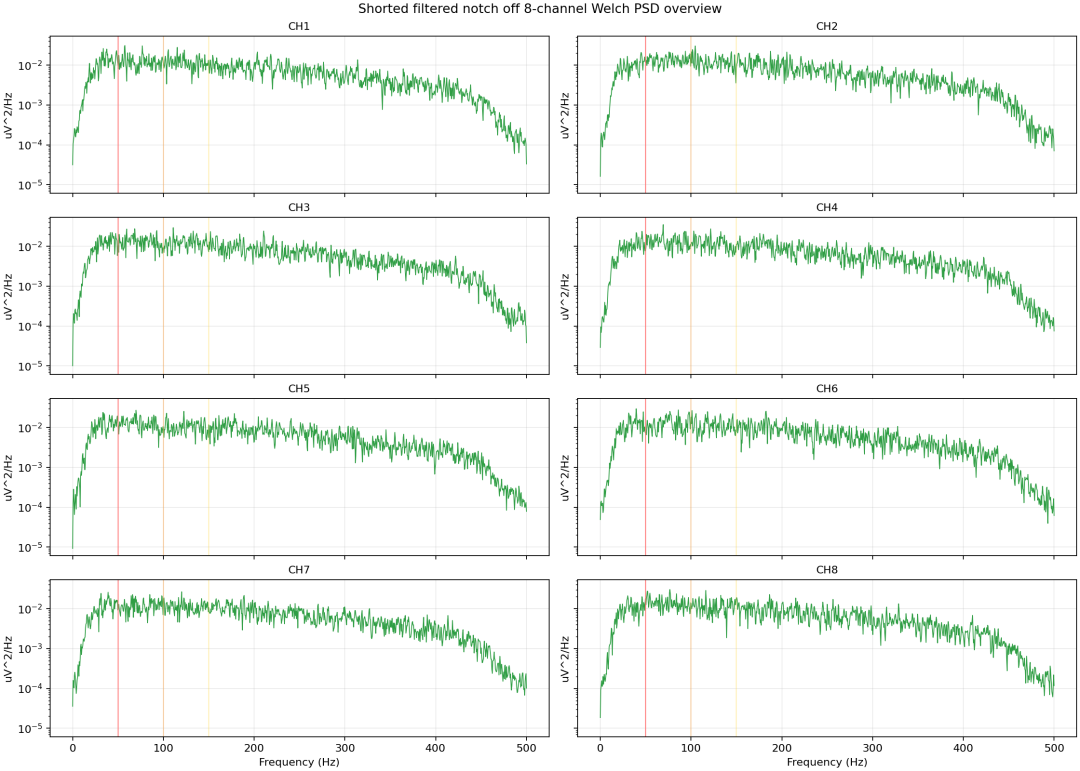Pick the 10^-3 y-axis tick of CH7
The image size is (1080, 771).
click(x=32, y=648)
